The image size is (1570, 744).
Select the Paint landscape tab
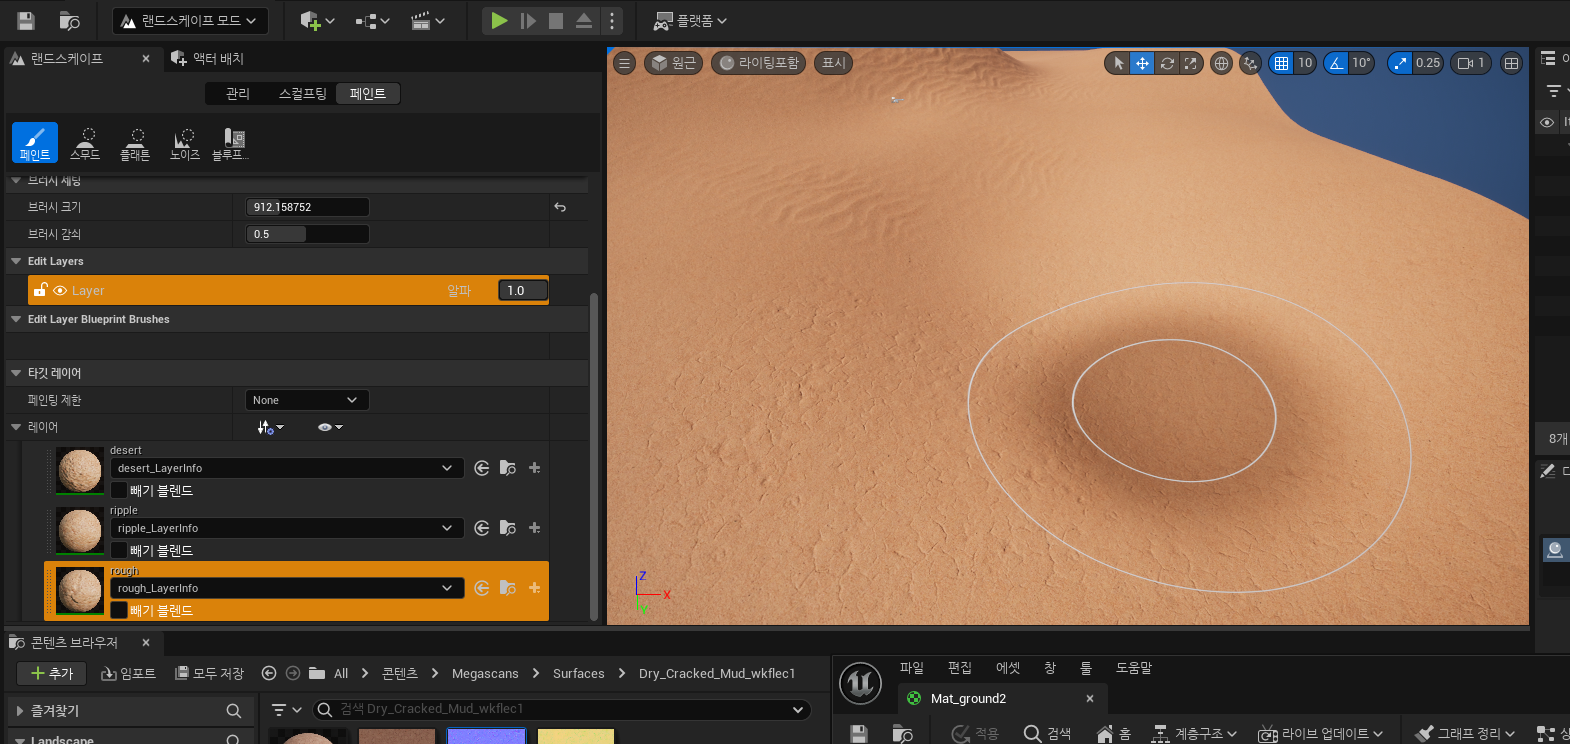pyautogui.click(x=368, y=93)
